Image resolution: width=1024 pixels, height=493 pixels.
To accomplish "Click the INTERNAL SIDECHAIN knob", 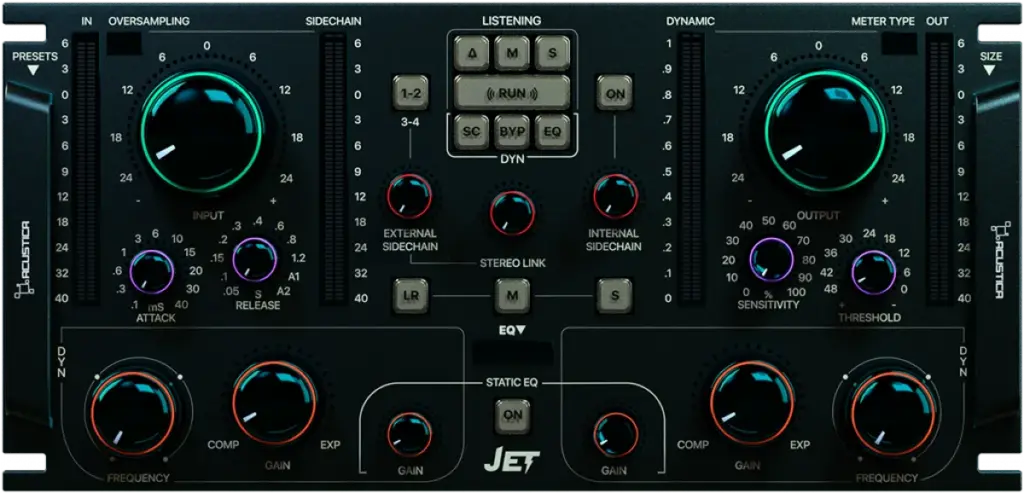I will 615,196.
